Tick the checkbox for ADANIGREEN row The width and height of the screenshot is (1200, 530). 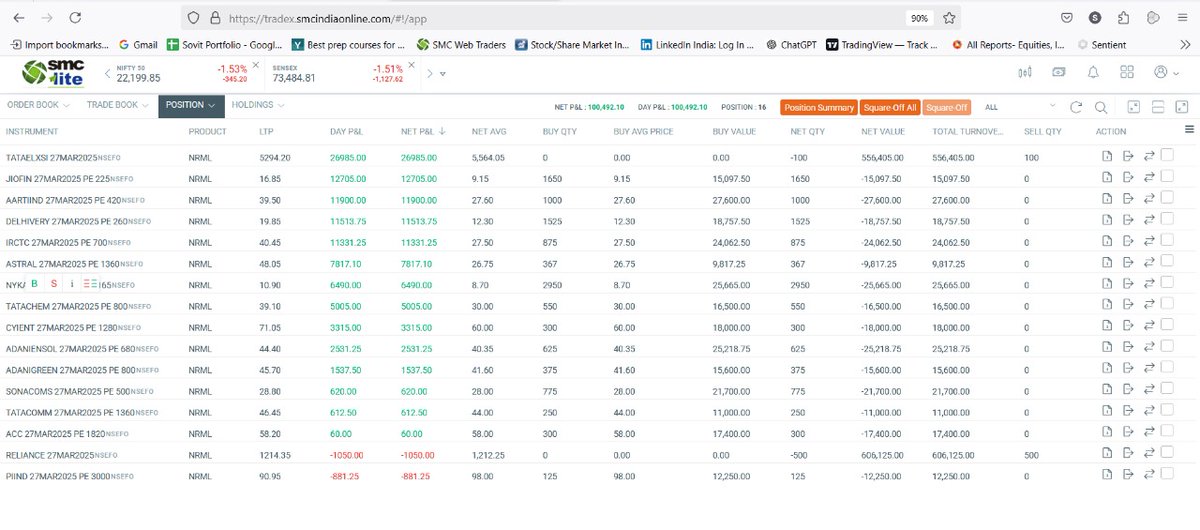coord(1167,368)
